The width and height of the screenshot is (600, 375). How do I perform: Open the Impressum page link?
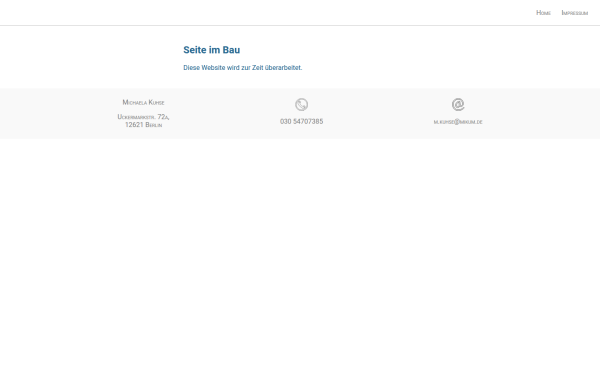tap(574, 13)
